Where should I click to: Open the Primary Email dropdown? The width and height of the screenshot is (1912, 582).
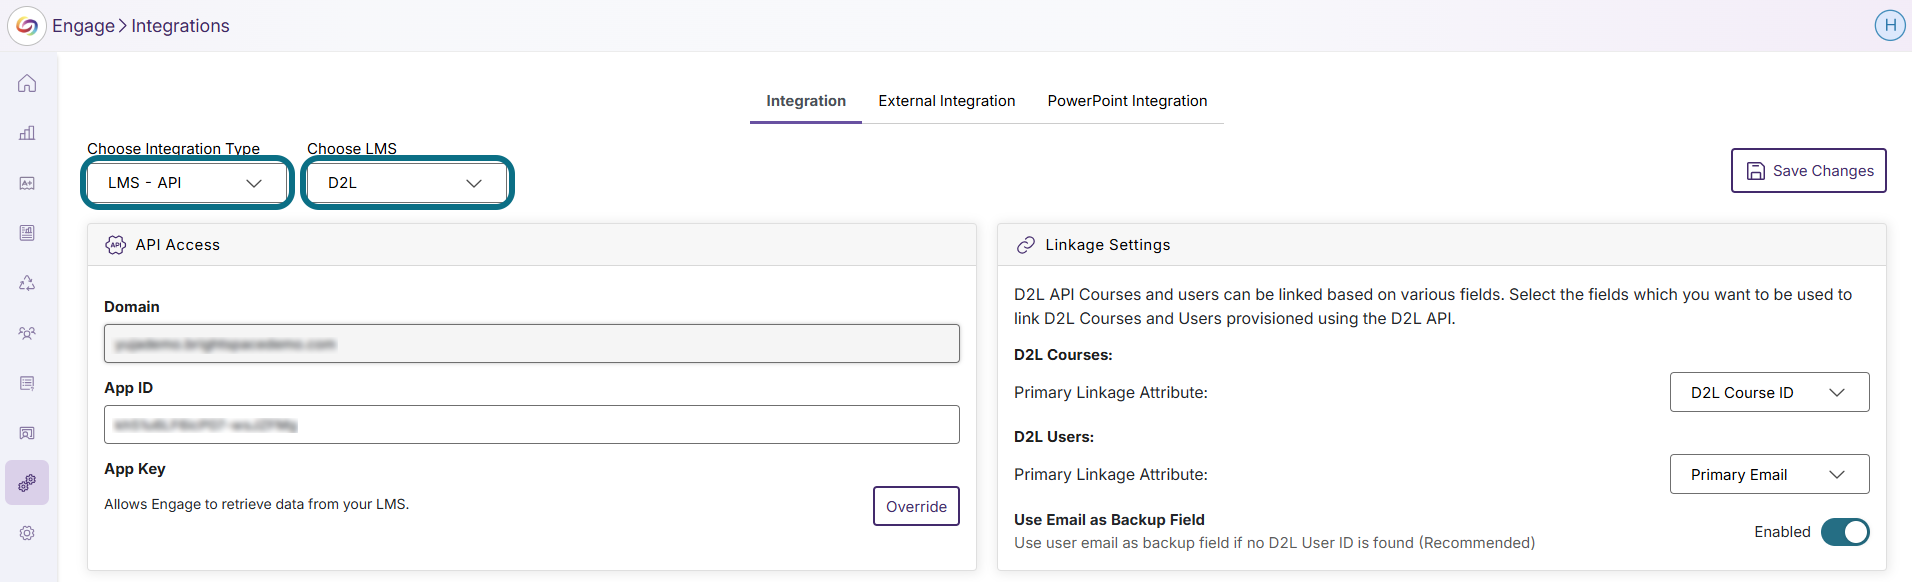click(x=1769, y=474)
